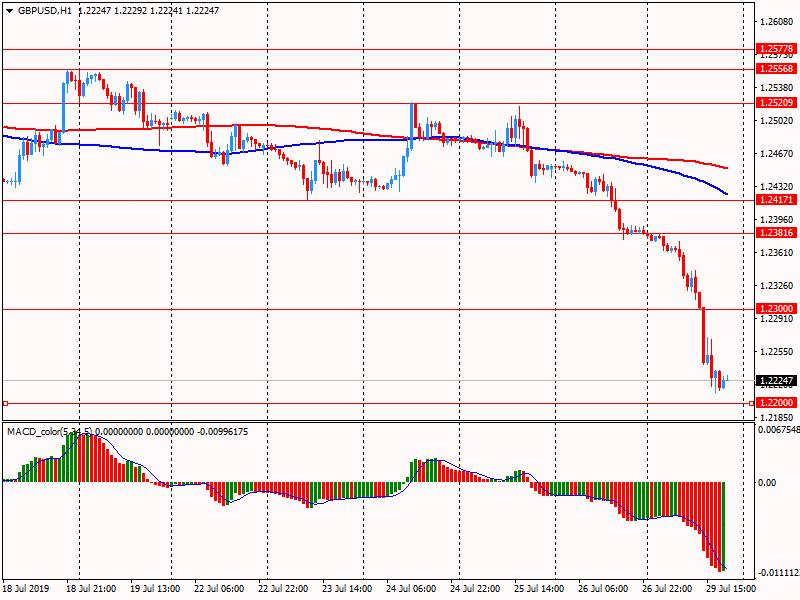The height and width of the screenshot is (600, 800).
Task: Click the OHLC values 1.22247 1.22292 1.22241 1.22247
Action: point(148,10)
